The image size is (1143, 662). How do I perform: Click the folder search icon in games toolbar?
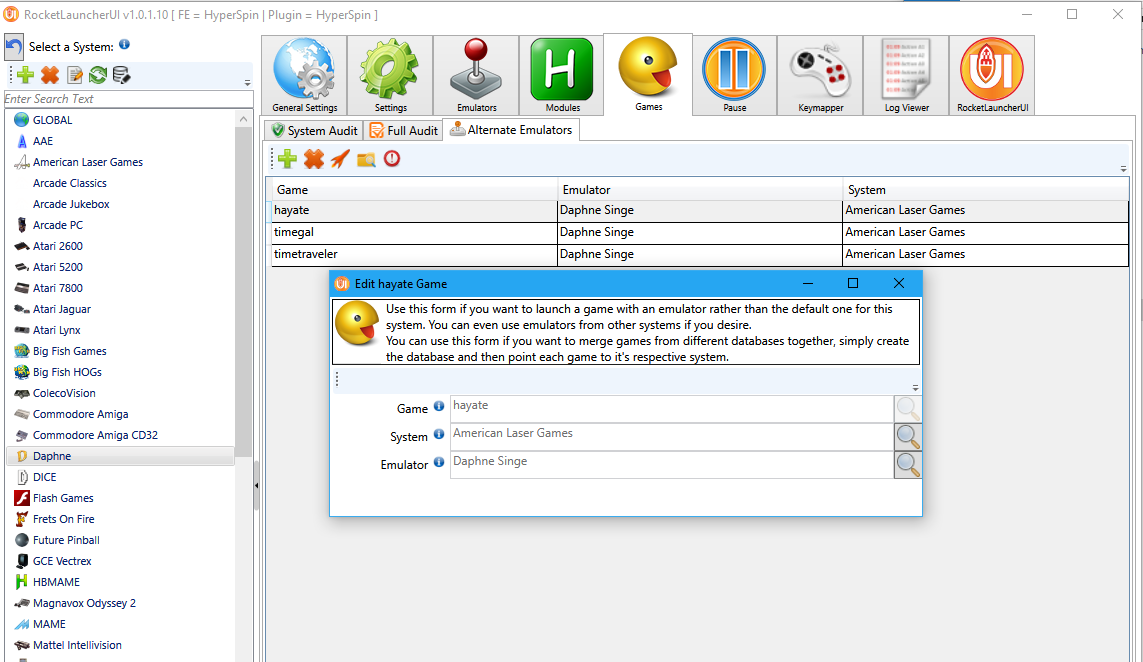click(x=366, y=159)
